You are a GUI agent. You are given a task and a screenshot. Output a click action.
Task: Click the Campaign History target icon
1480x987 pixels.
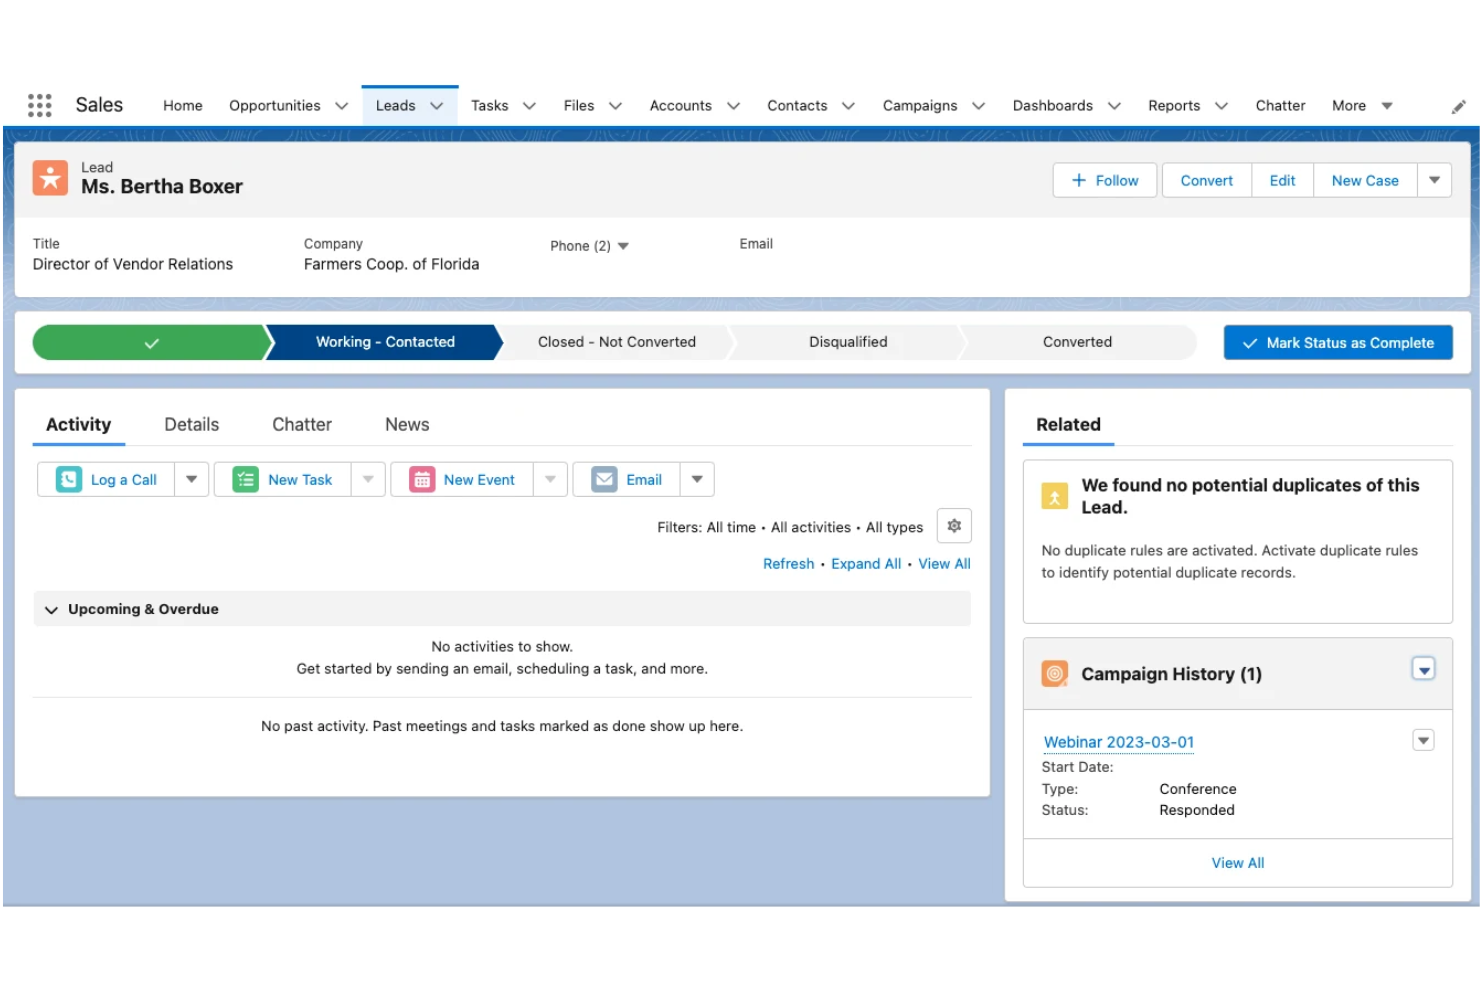(1054, 673)
